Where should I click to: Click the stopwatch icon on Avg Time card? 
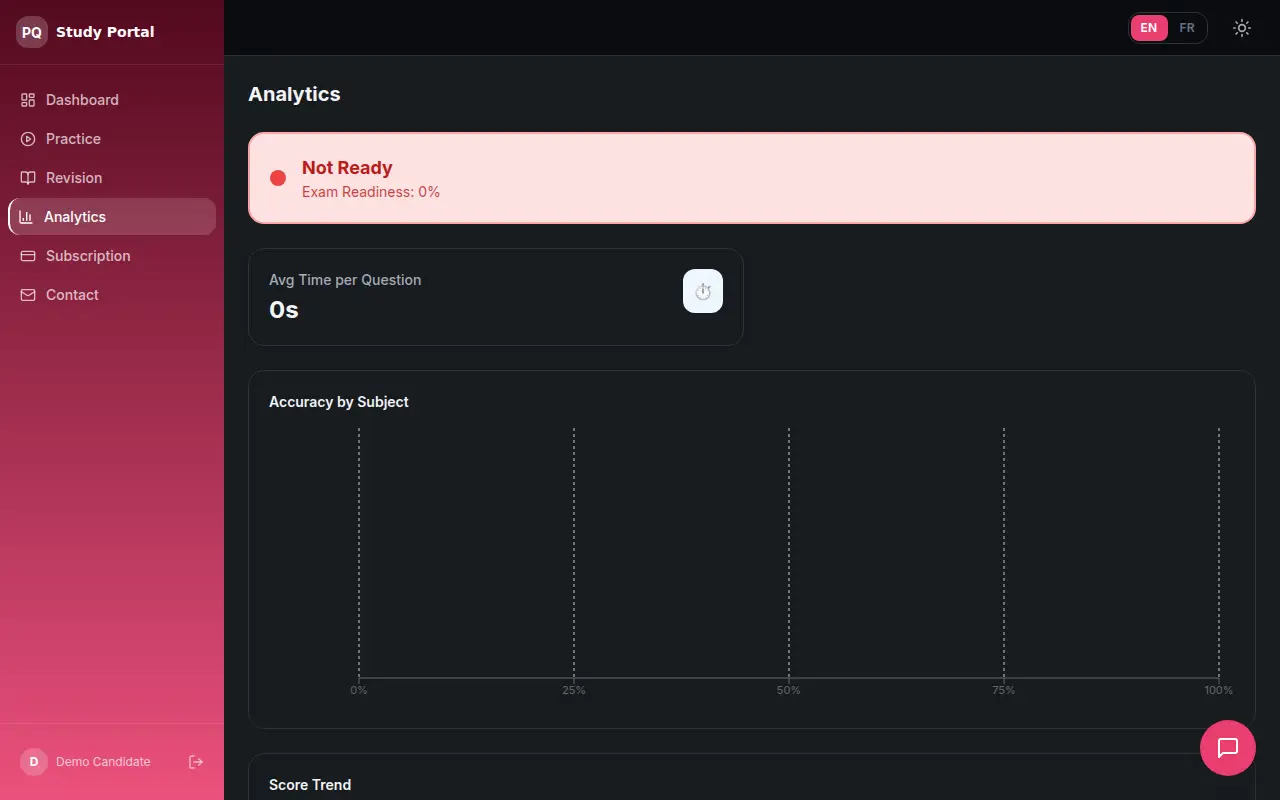(x=703, y=291)
